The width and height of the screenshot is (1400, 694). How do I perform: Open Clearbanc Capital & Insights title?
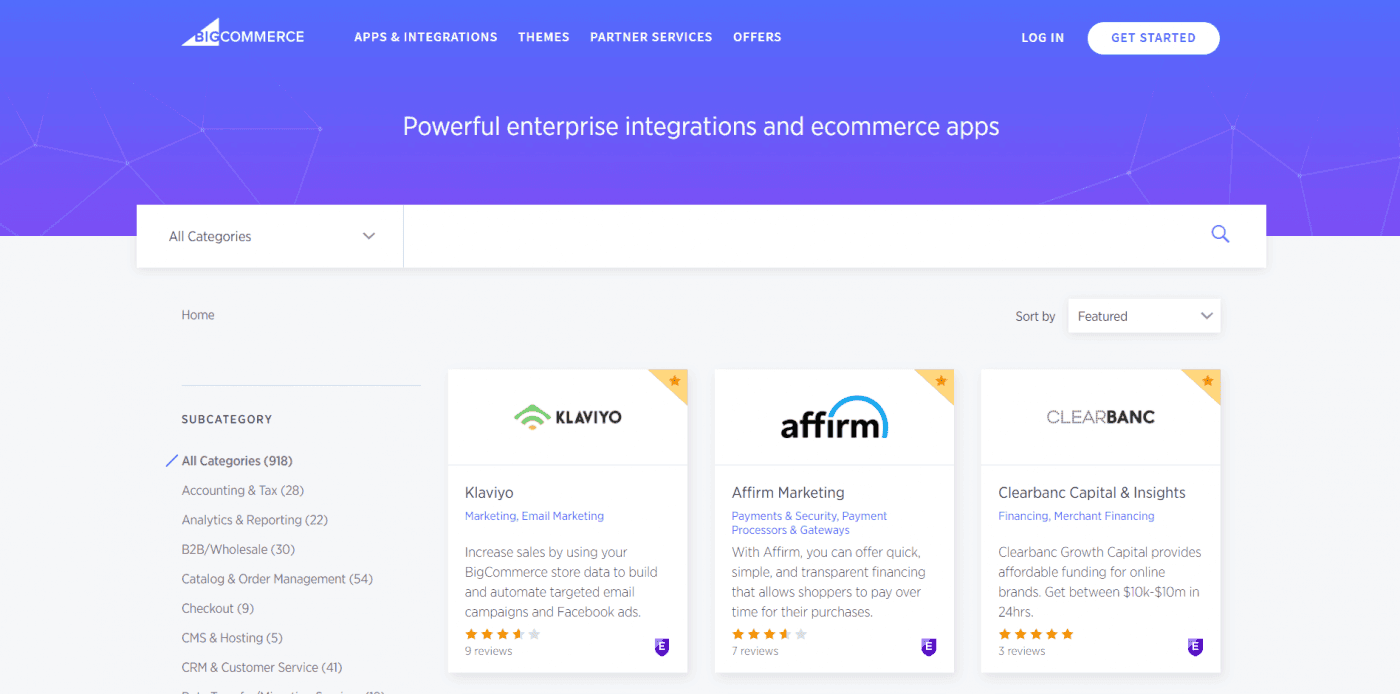pyautogui.click(x=1092, y=492)
